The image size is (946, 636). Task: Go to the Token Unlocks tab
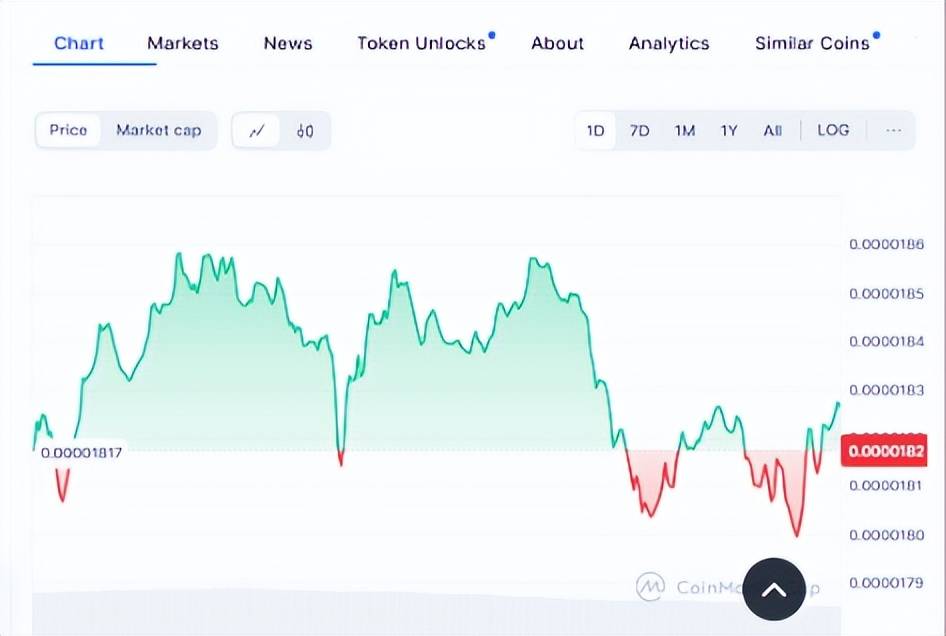[421, 43]
